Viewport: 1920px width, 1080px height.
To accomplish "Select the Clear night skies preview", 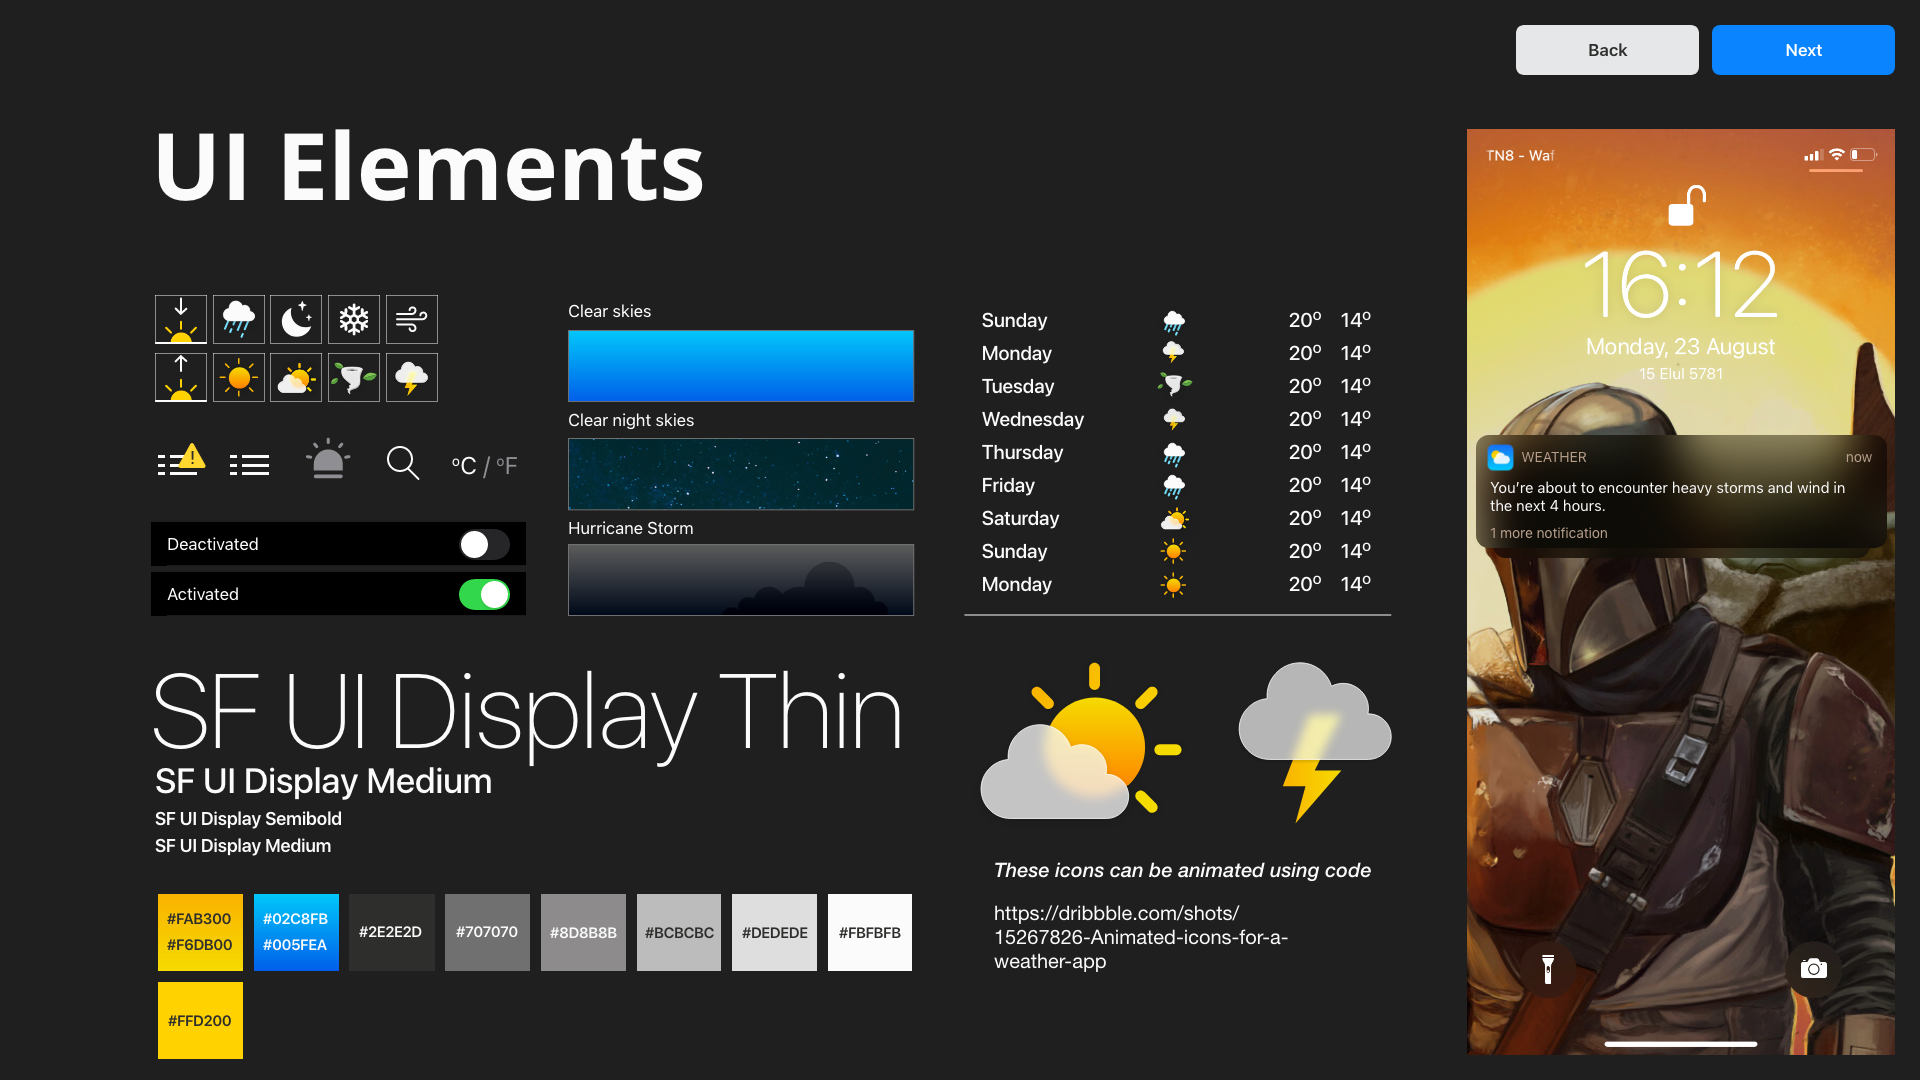I will point(740,474).
